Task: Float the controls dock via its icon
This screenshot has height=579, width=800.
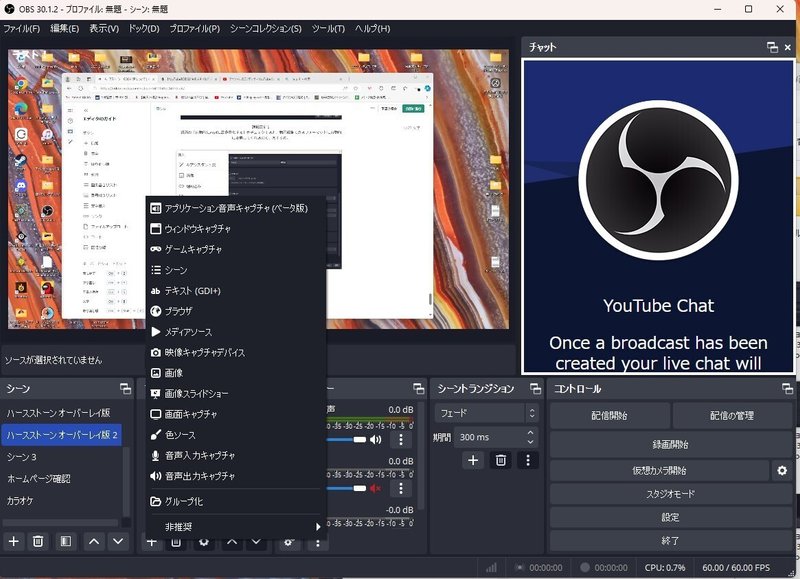Action: pyautogui.click(x=787, y=389)
